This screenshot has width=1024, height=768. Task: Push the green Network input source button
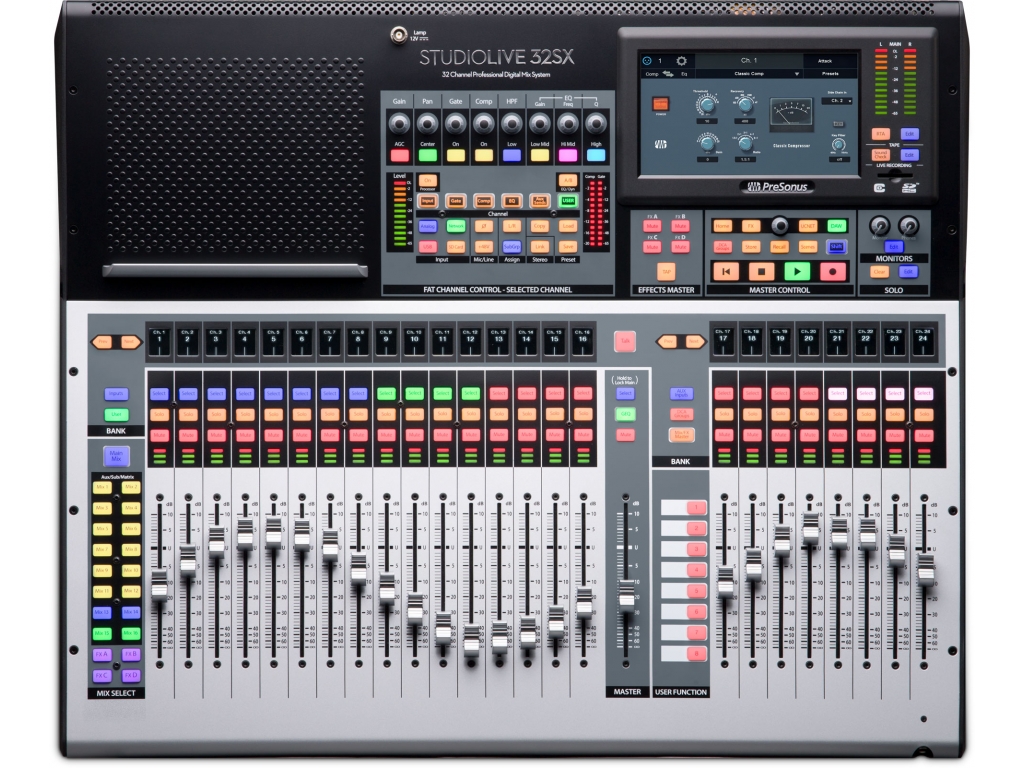[455, 226]
